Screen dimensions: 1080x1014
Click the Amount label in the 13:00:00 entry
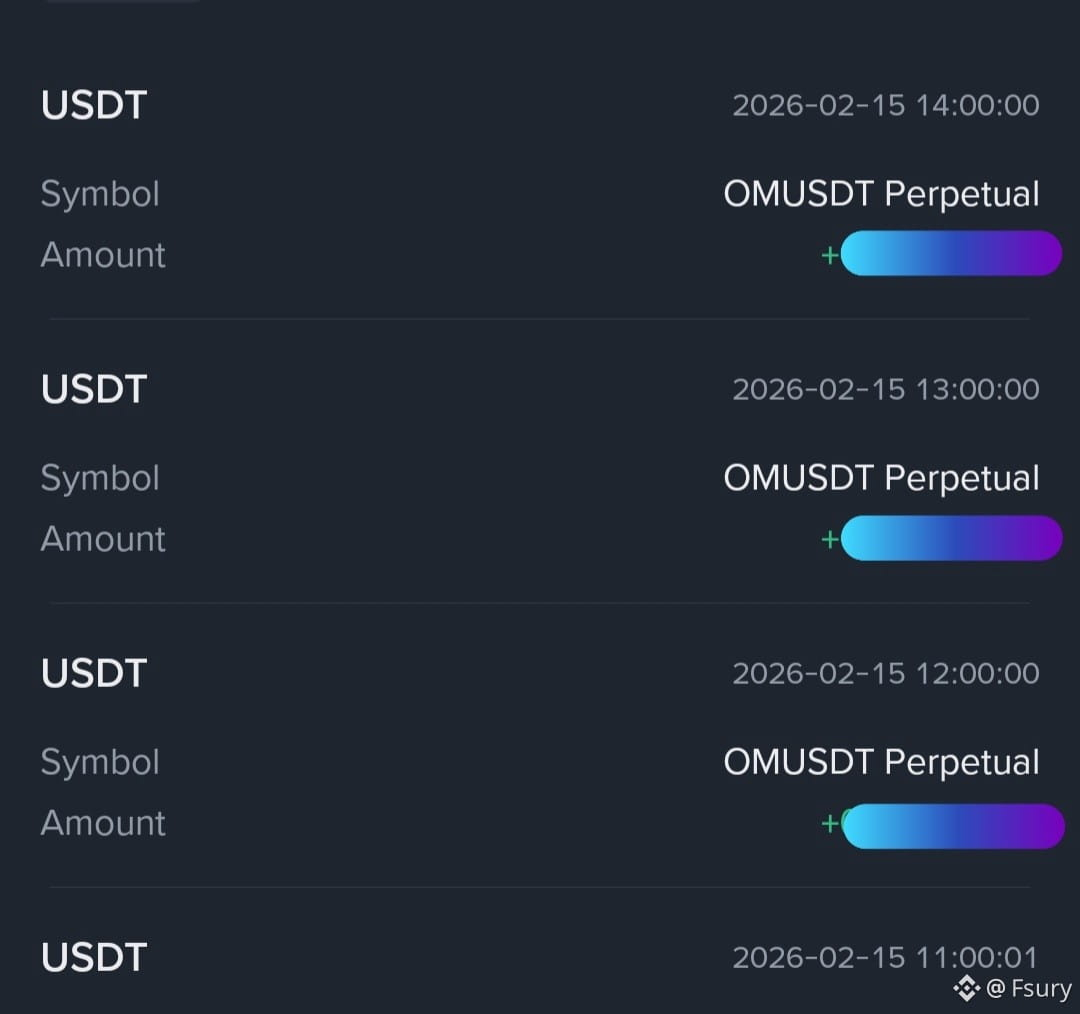coord(103,539)
